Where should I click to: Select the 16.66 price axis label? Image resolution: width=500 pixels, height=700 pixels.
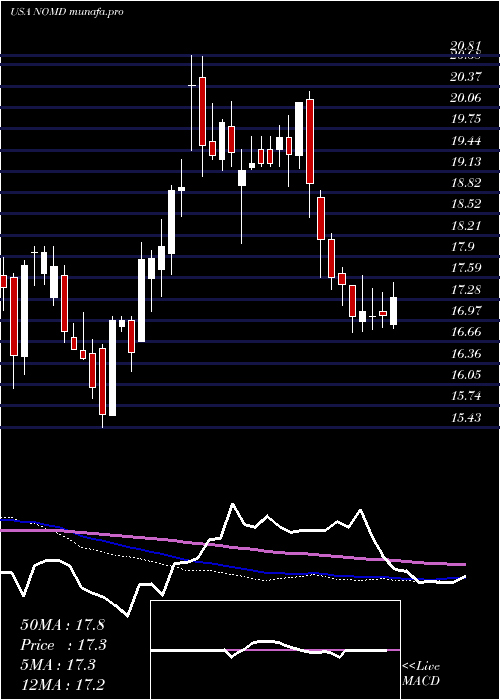coord(466,332)
